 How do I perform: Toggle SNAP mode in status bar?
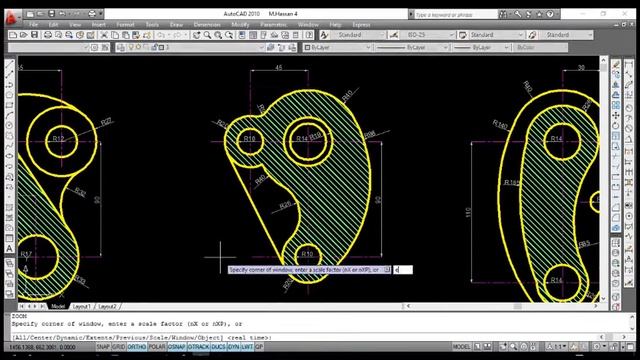tap(103, 347)
